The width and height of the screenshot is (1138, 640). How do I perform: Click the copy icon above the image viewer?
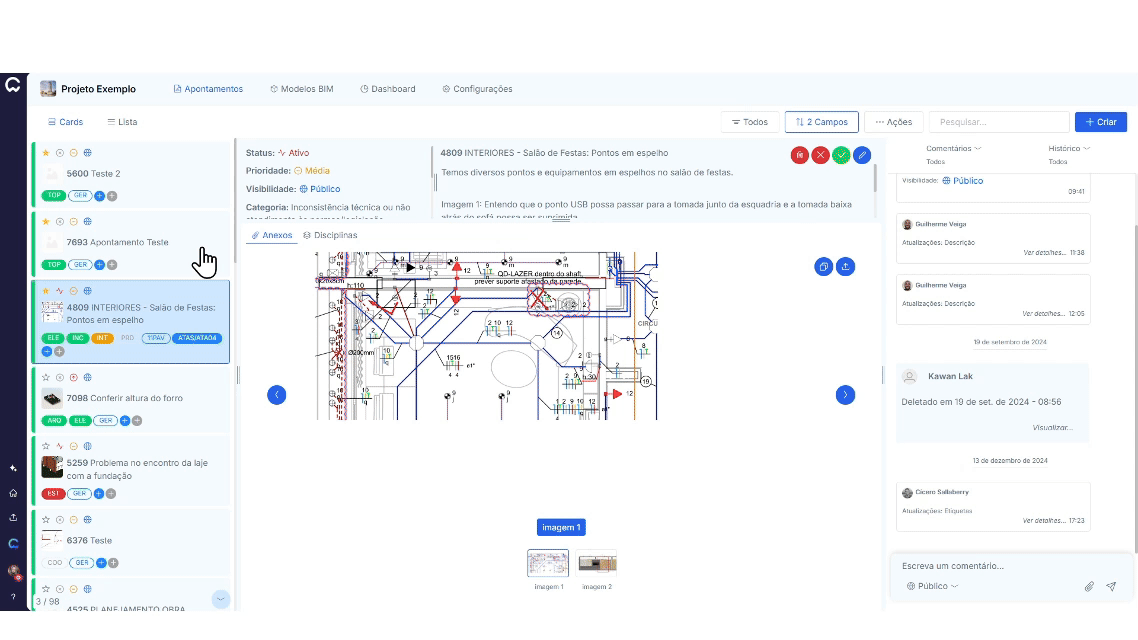pos(824,267)
